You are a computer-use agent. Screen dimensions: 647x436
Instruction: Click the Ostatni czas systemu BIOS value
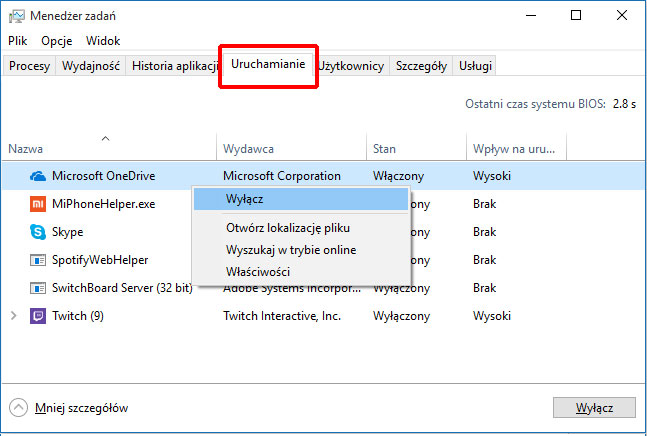(x=624, y=104)
